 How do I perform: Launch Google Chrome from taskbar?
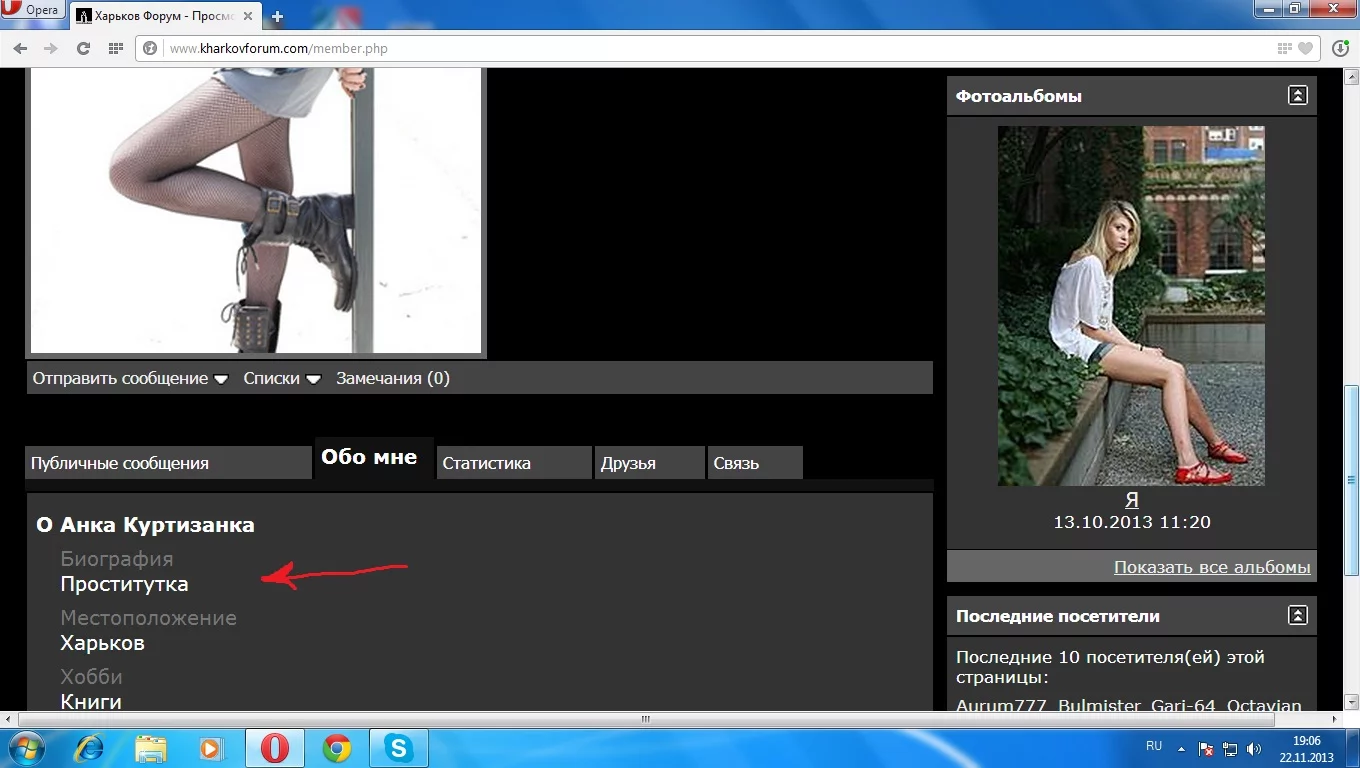click(x=337, y=749)
